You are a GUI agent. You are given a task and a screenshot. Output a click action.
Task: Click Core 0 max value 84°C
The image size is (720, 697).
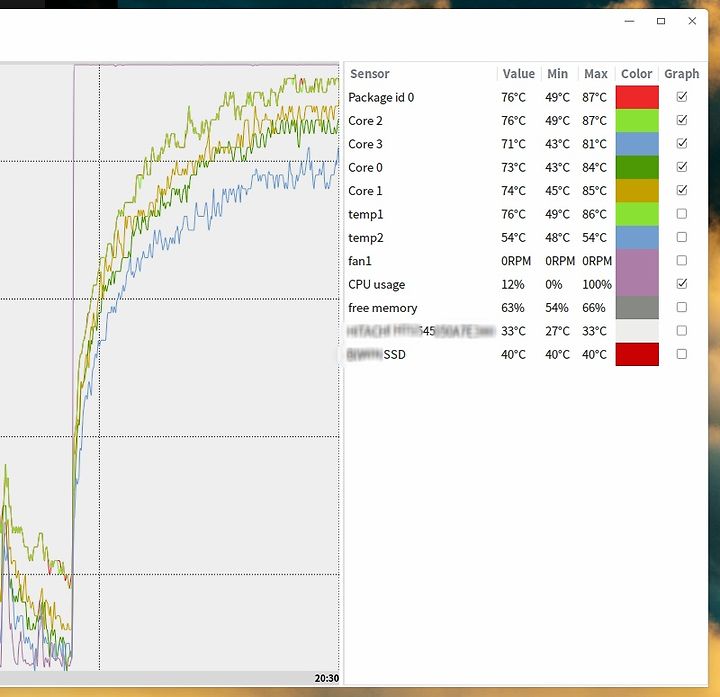[x=594, y=168]
